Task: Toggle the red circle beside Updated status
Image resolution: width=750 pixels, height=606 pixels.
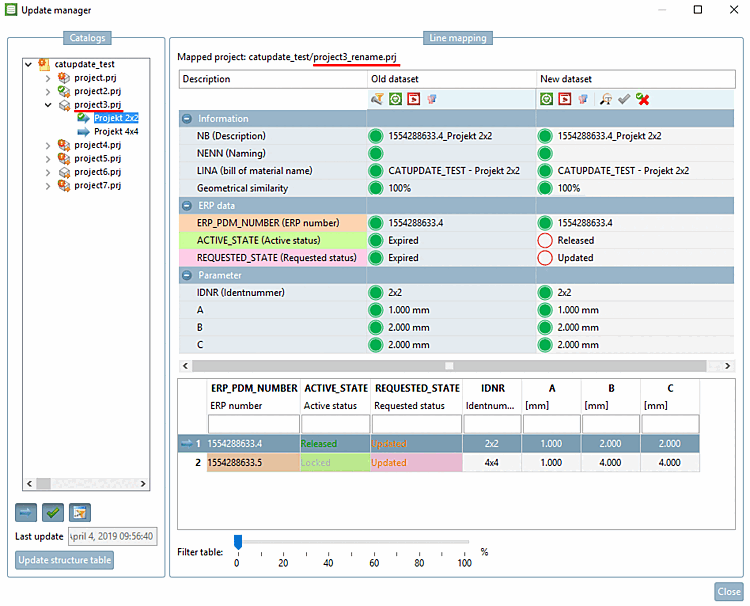Action: (x=546, y=258)
